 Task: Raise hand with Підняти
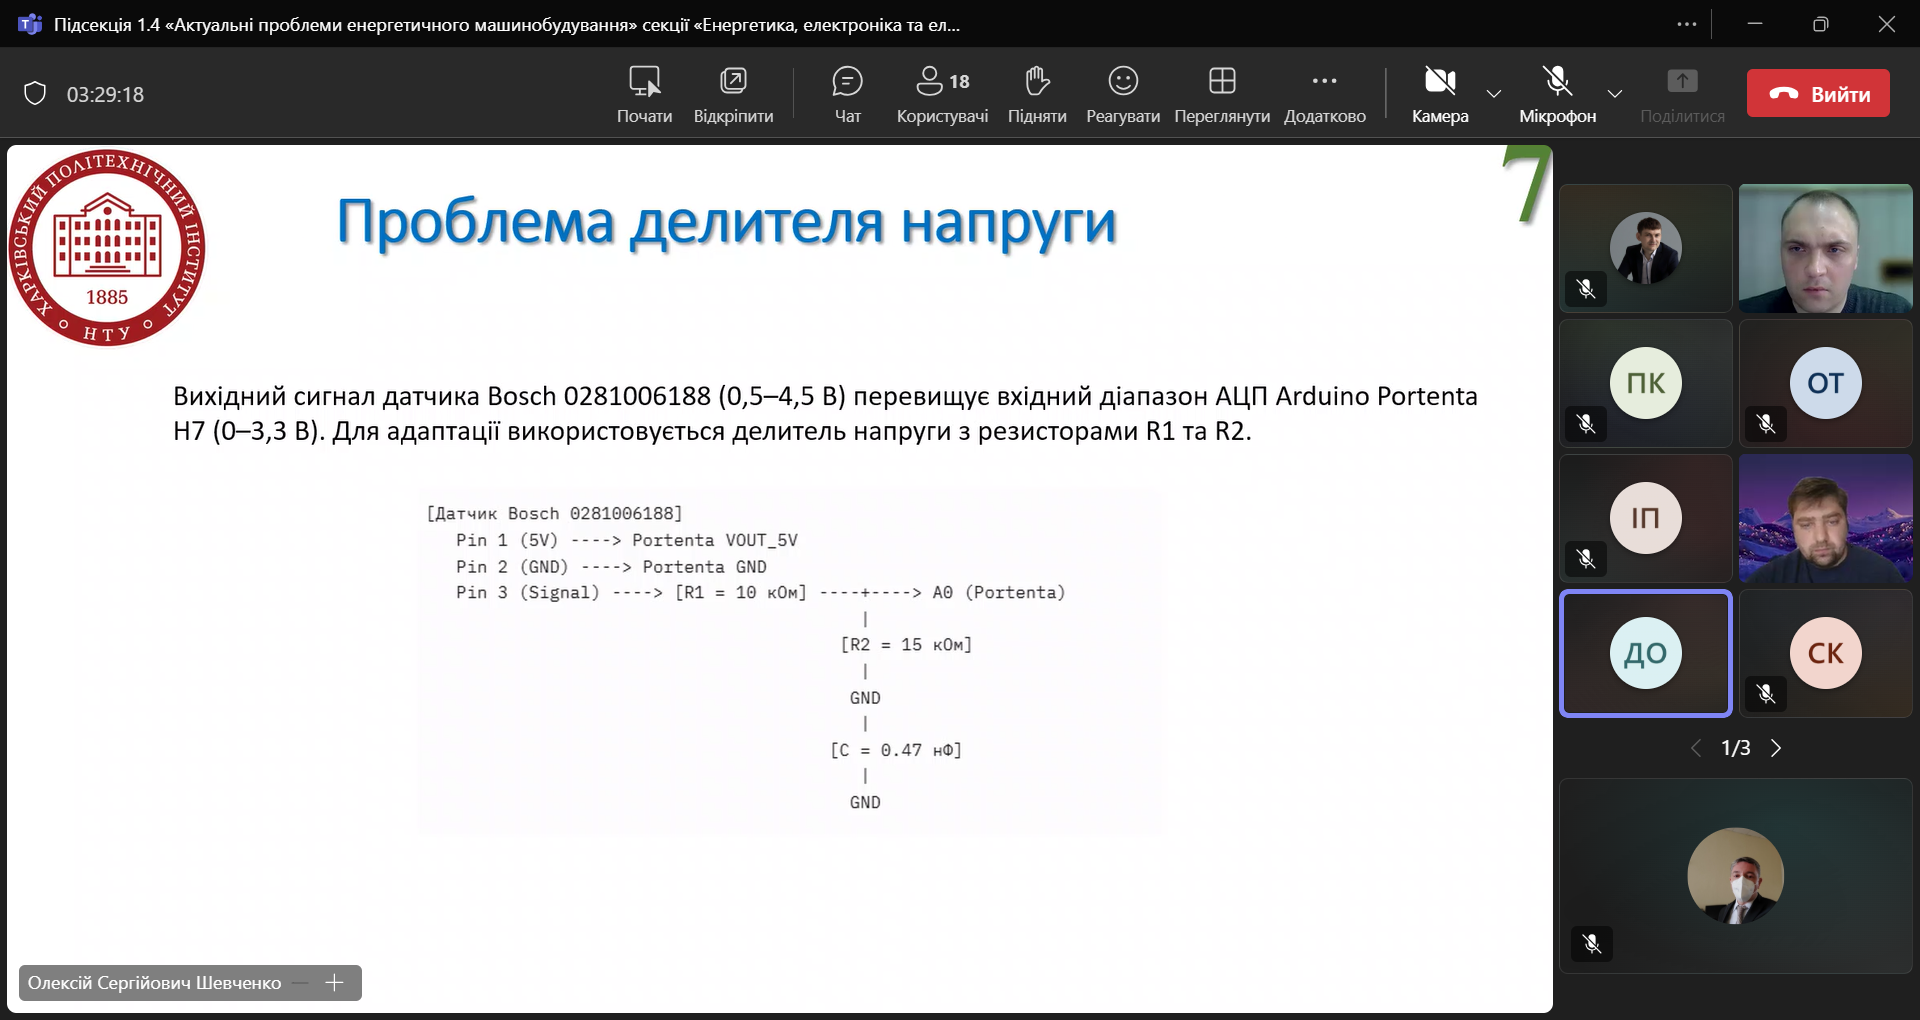pyautogui.click(x=1037, y=94)
